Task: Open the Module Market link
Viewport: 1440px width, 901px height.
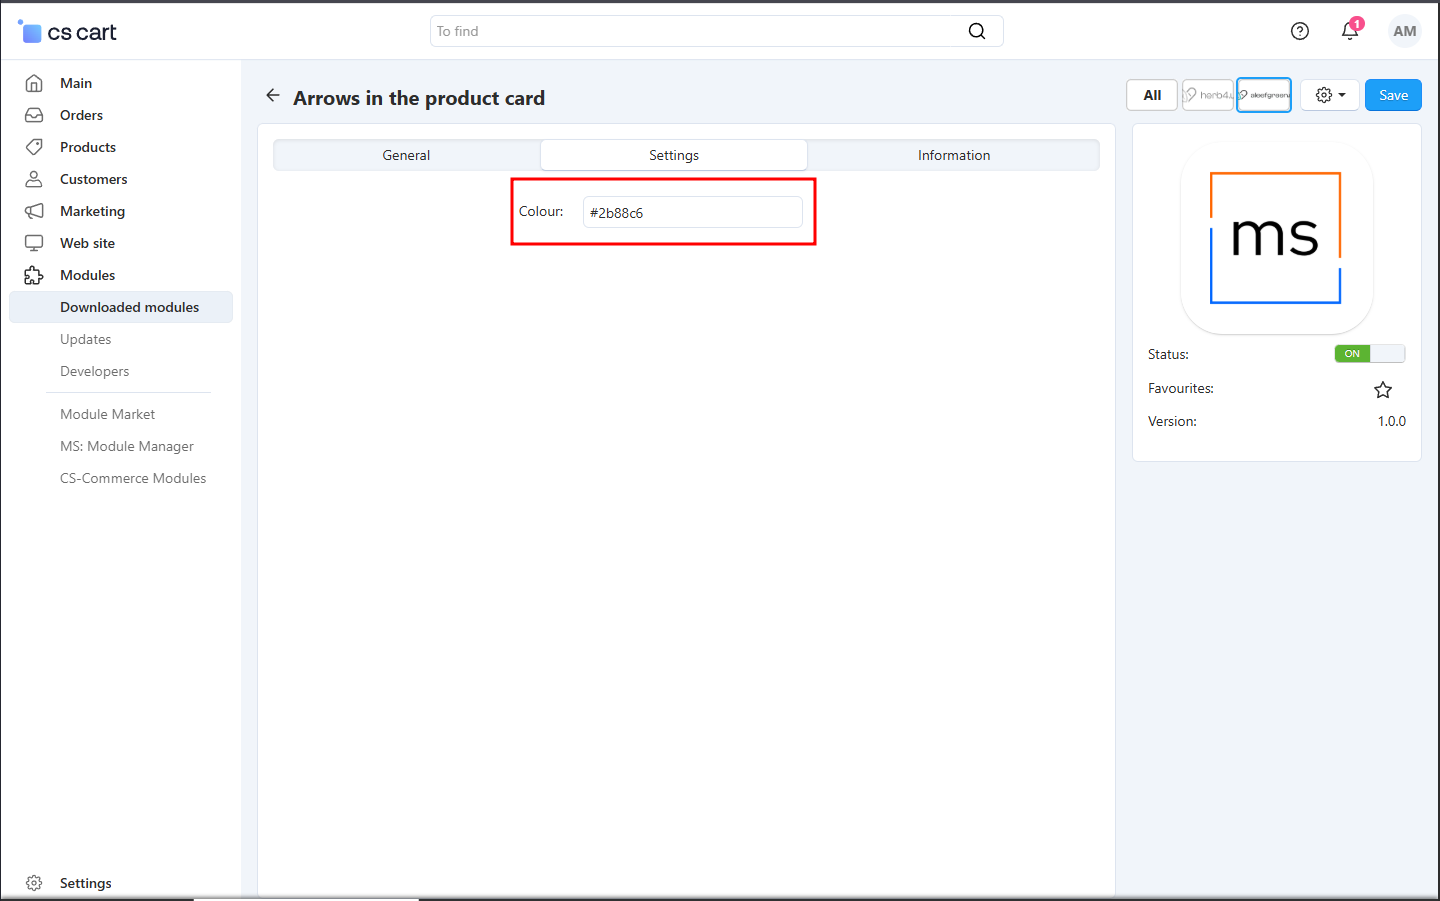Action: [107, 414]
